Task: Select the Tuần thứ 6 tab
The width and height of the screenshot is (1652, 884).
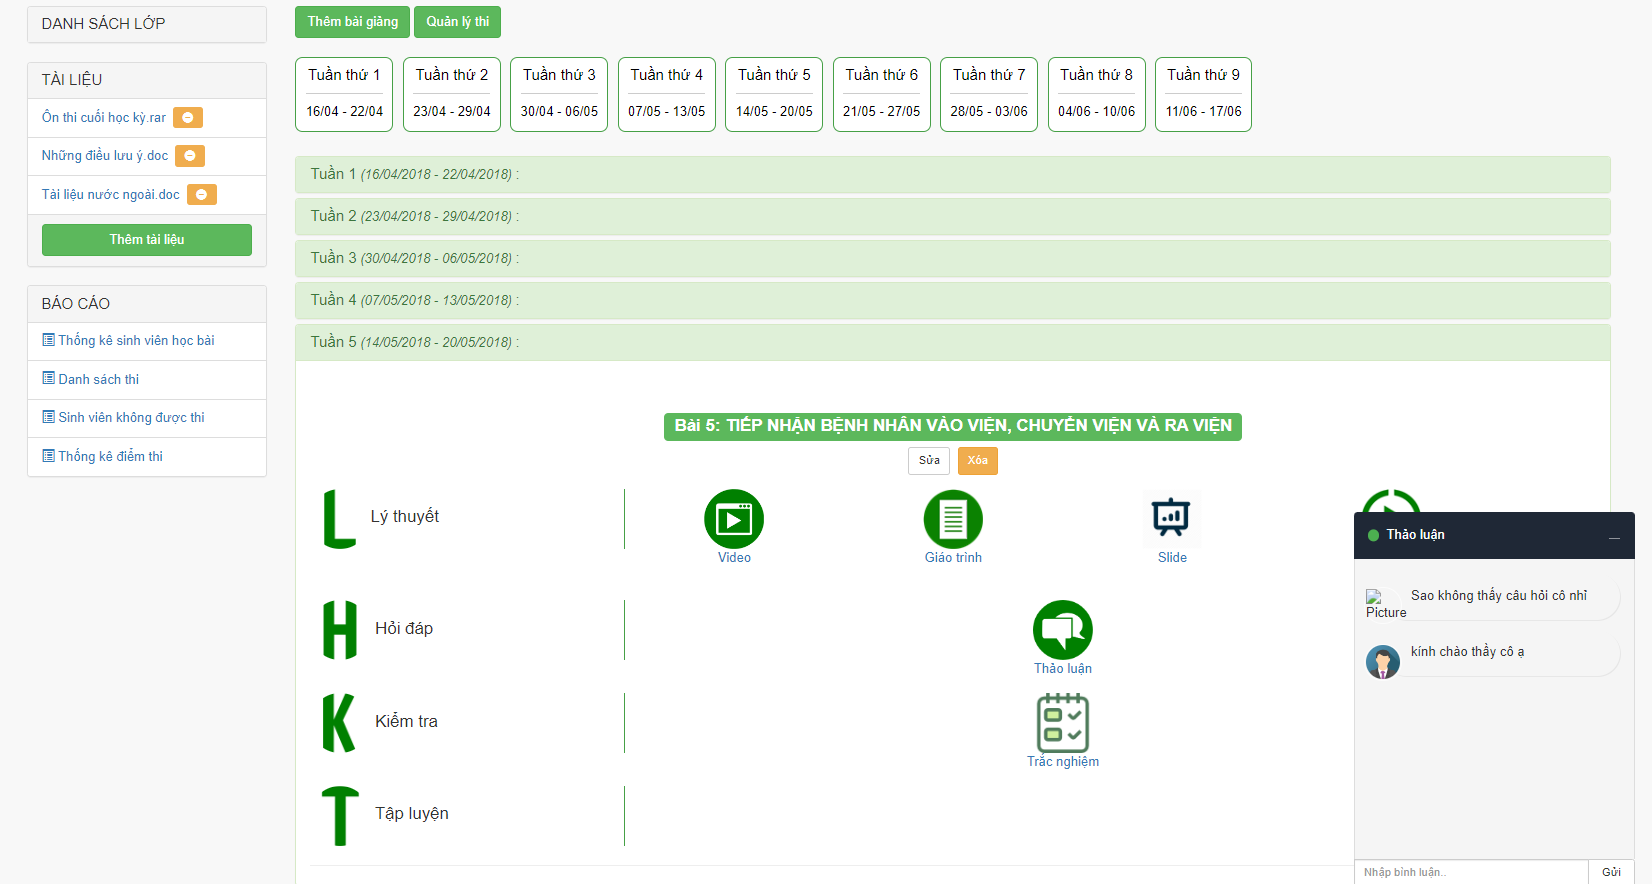Action: 881,94
